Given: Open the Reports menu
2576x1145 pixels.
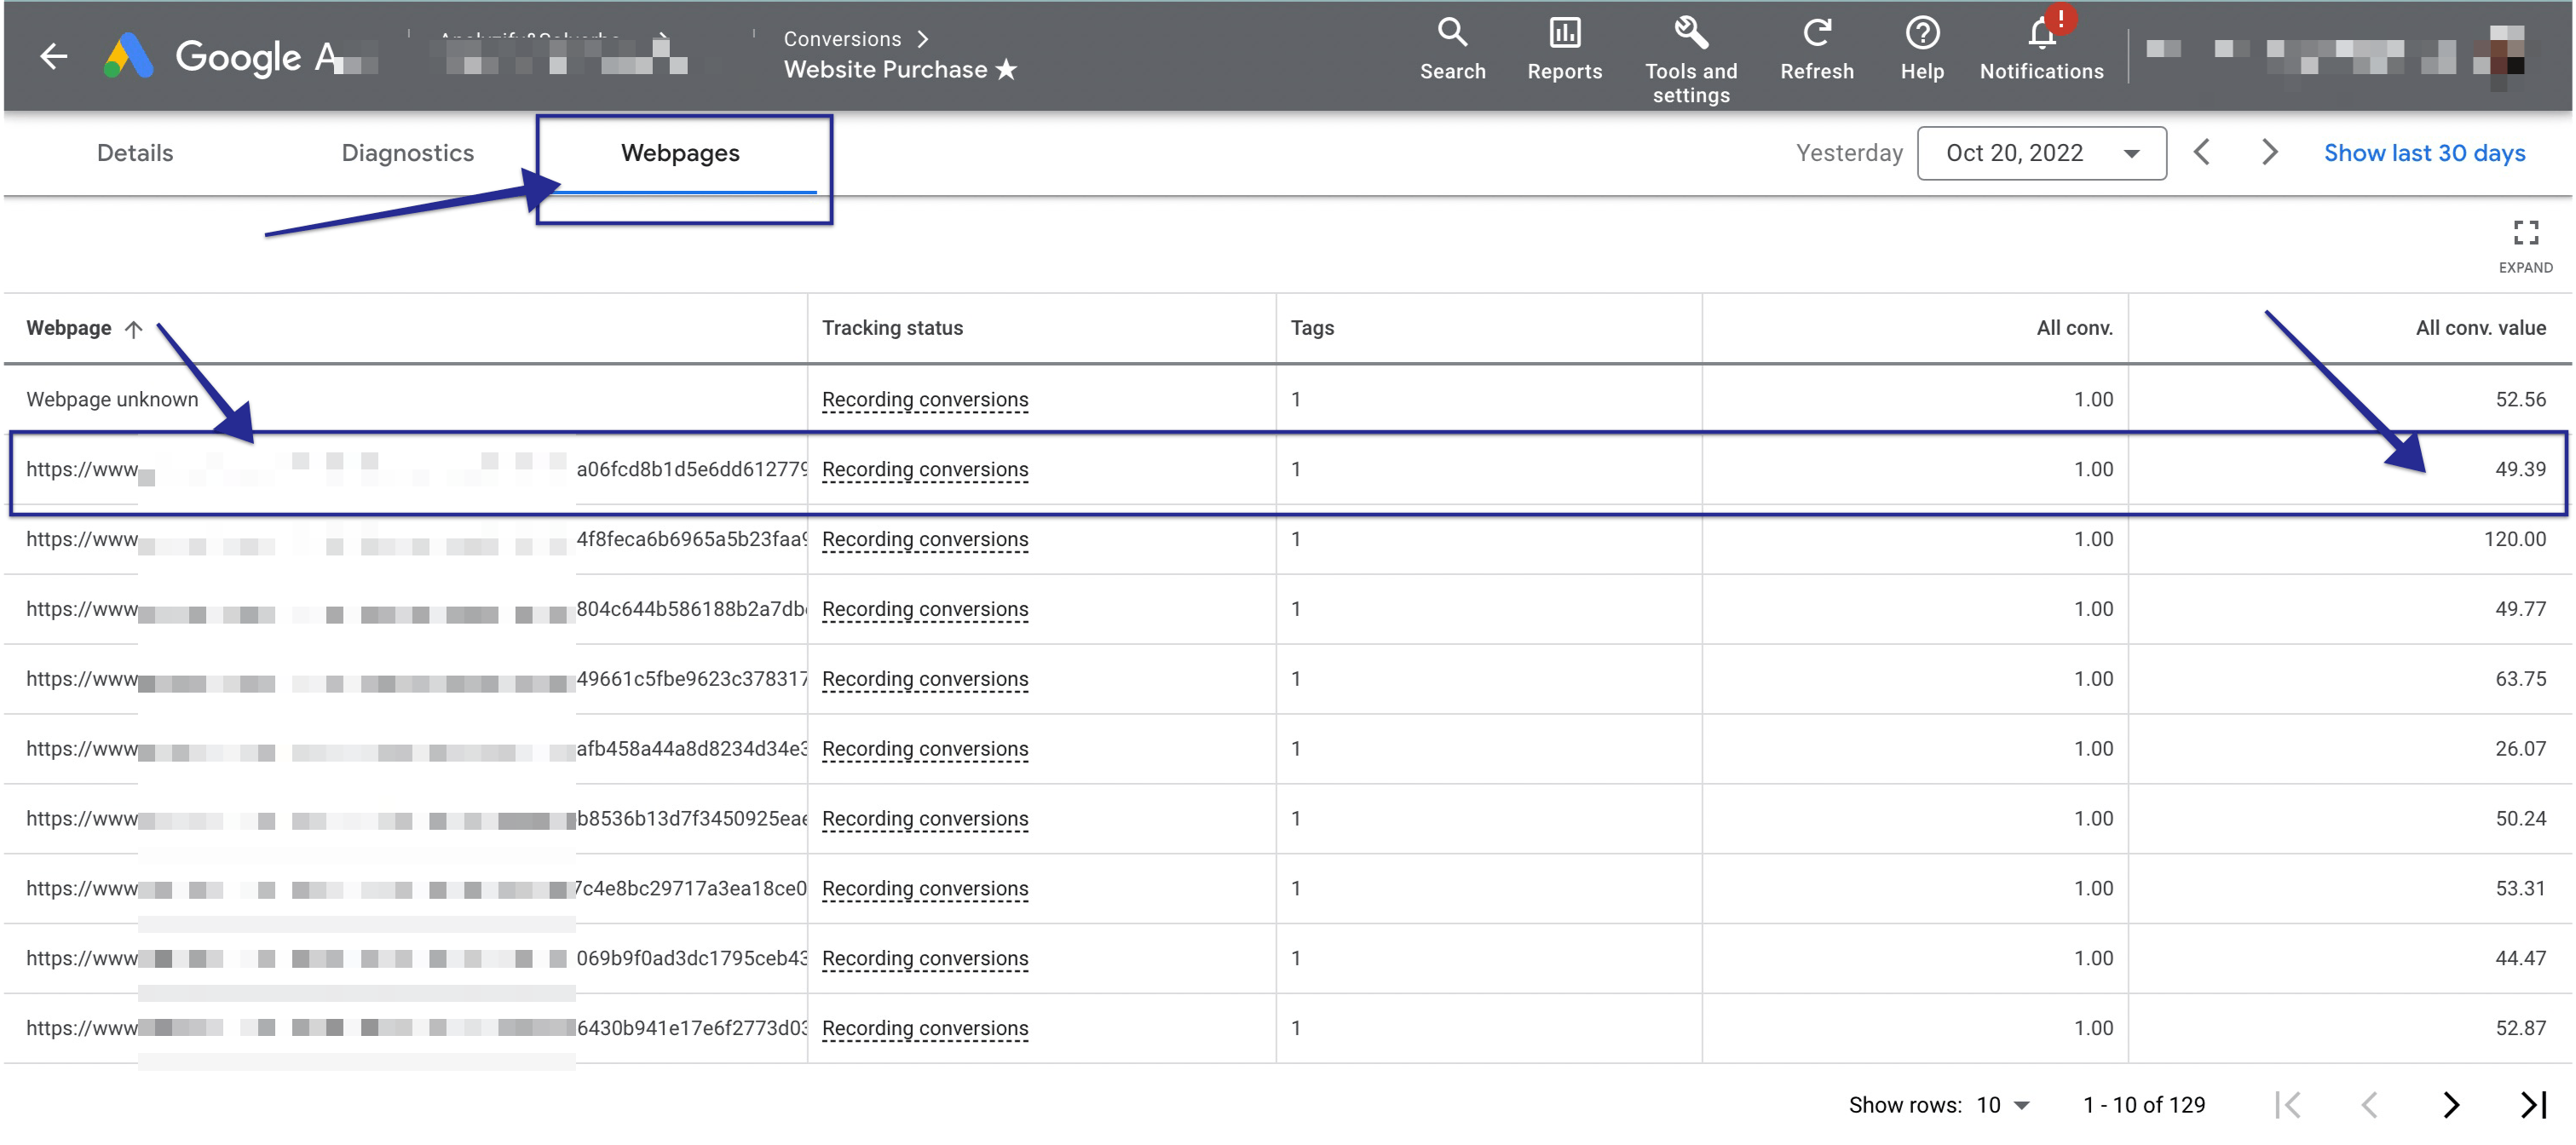Looking at the screenshot, I should click(x=1564, y=49).
